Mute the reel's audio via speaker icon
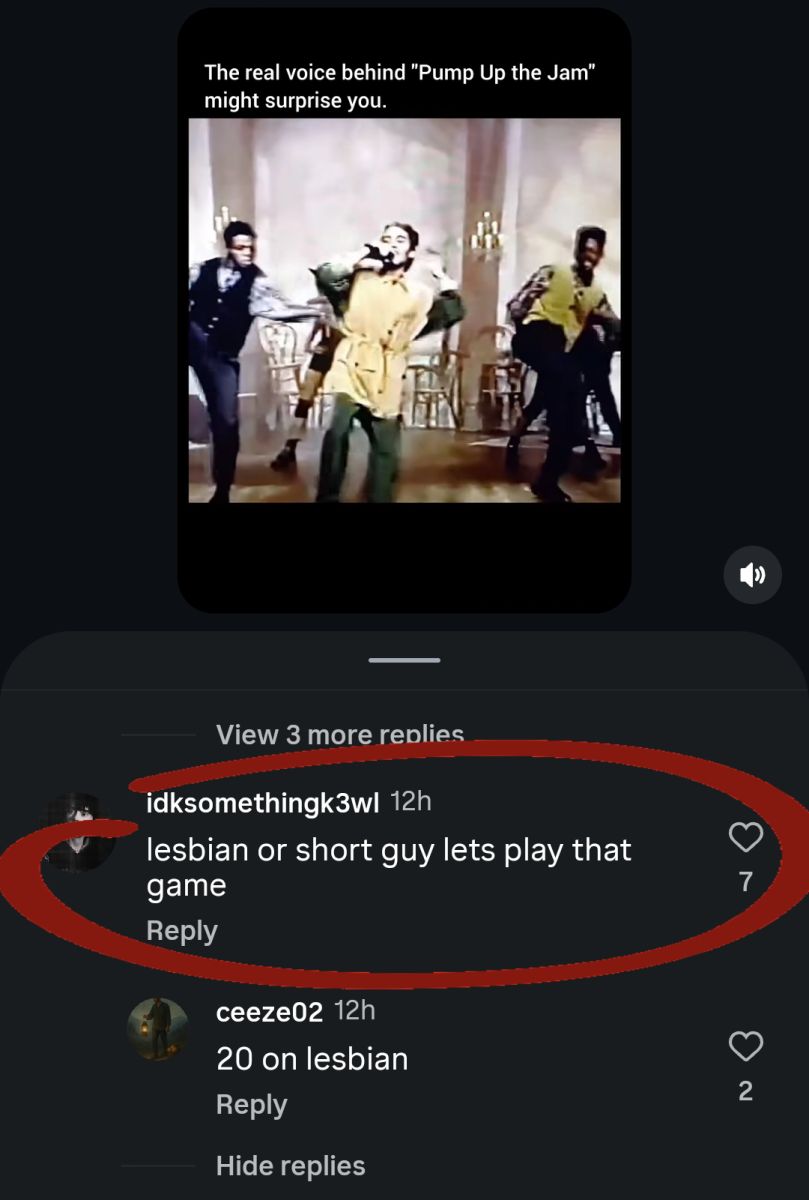 coord(752,575)
